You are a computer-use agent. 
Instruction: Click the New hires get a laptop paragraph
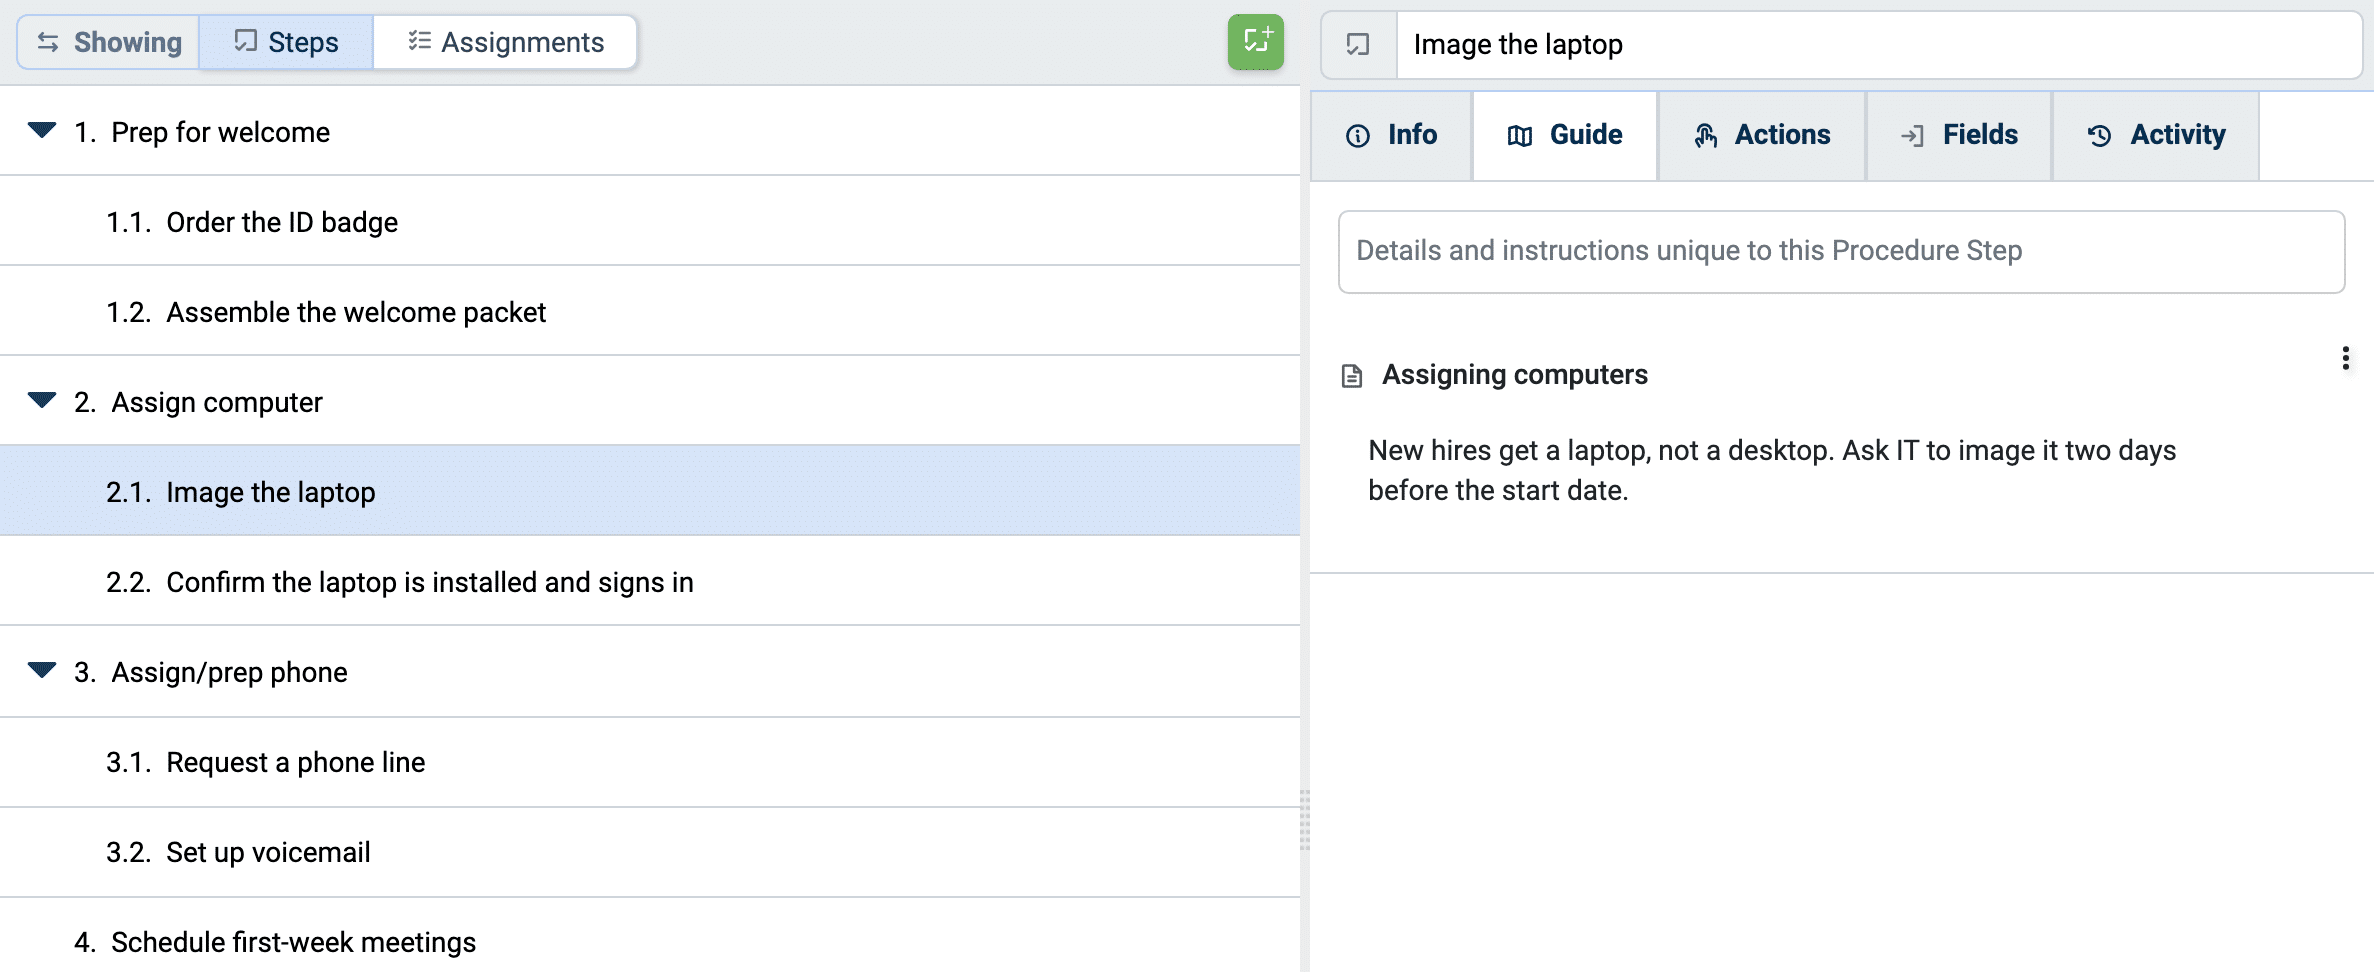point(1771,470)
